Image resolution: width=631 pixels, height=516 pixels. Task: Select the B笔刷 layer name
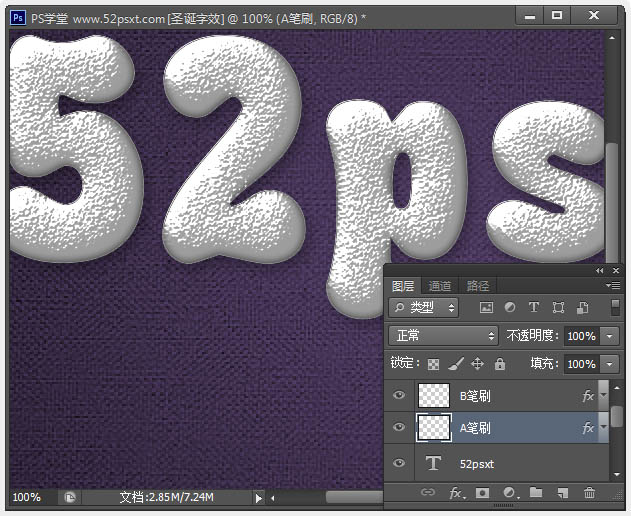tap(476, 396)
